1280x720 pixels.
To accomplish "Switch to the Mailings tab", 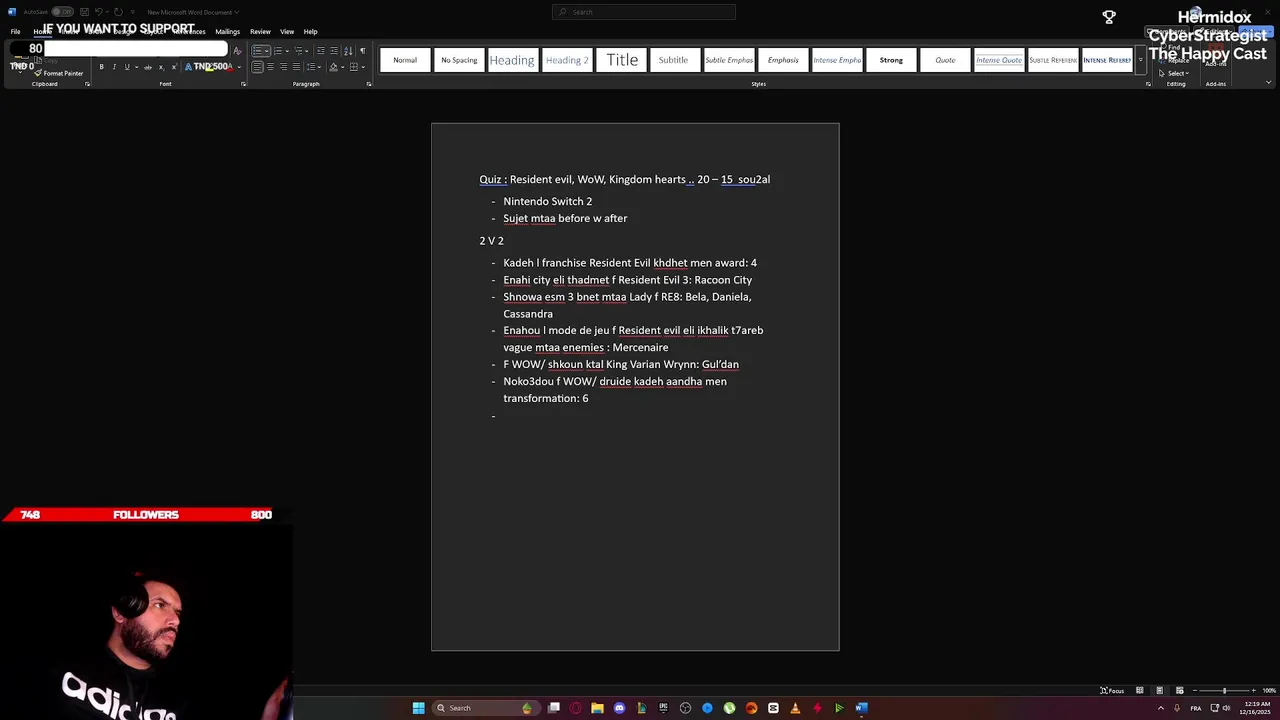I will [x=227, y=31].
